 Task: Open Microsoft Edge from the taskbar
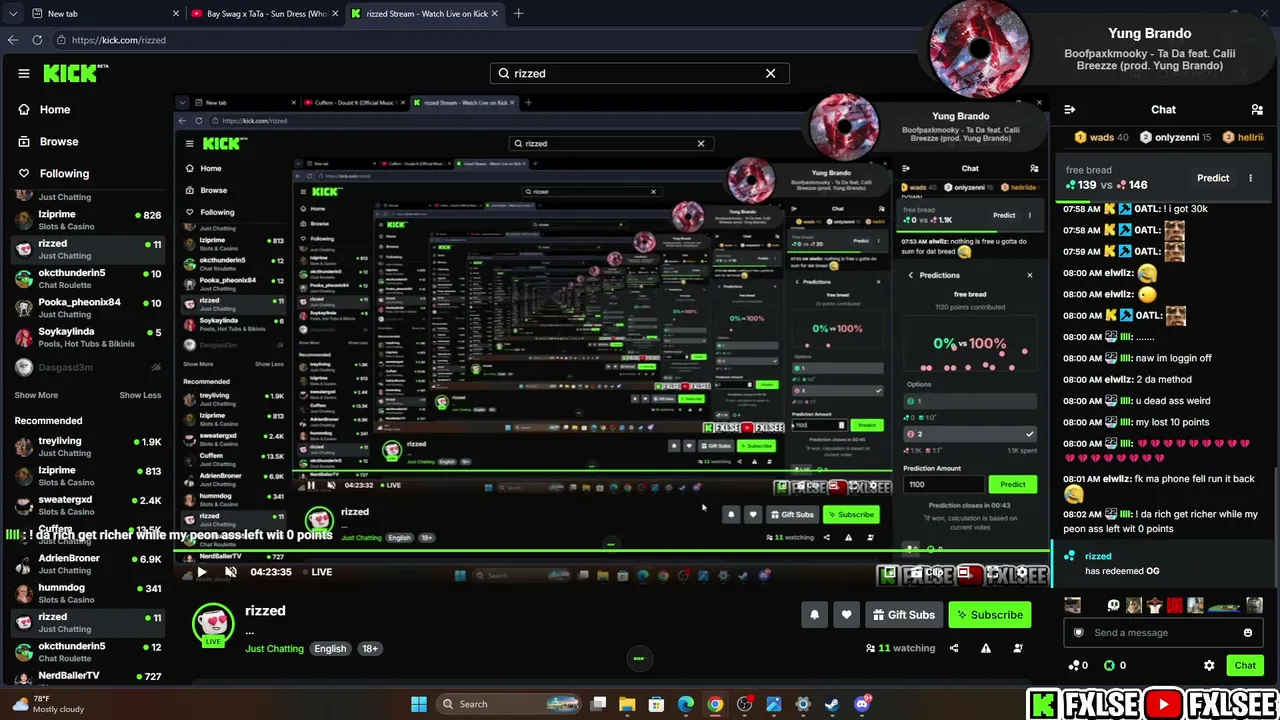pos(686,704)
